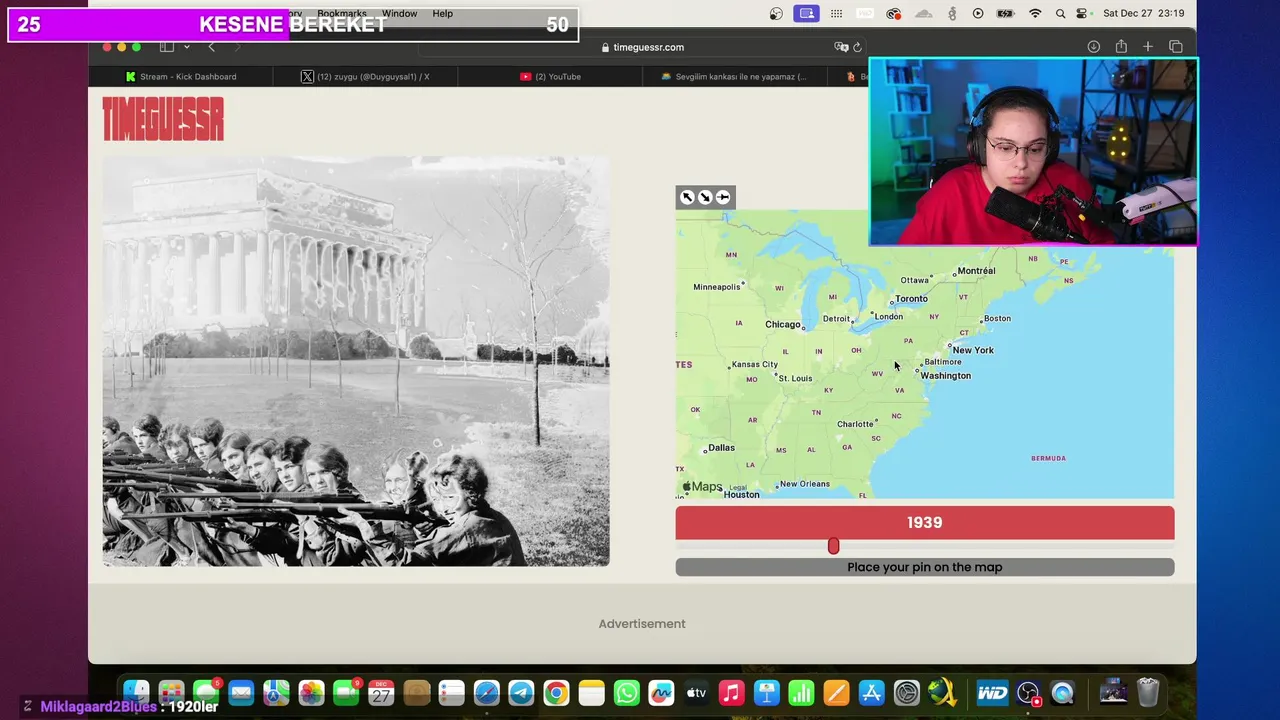Open Finder from the dock
Viewport: 1280px width, 720px height.
pos(136,692)
